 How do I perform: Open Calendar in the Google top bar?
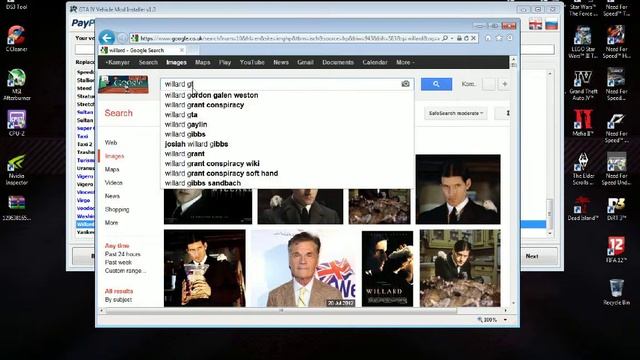pyautogui.click(x=375, y=62)
